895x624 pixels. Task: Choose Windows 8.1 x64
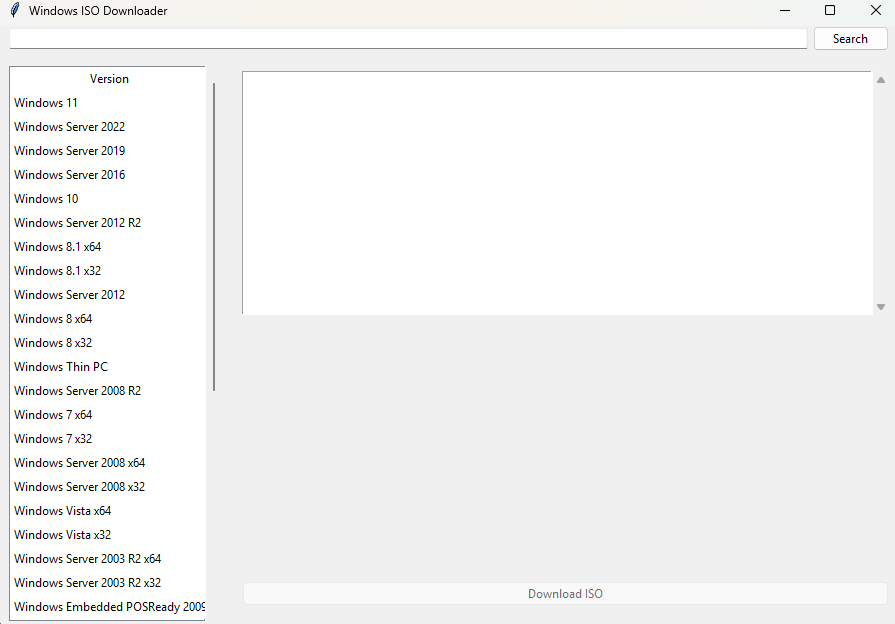coord(107,247)
